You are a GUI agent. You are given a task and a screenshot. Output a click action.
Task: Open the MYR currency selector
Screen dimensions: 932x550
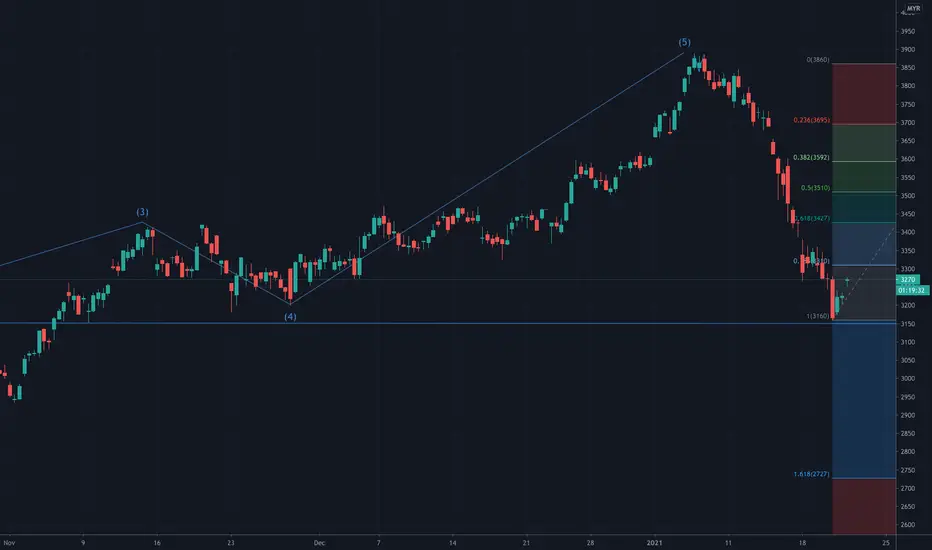click(913, 9)
